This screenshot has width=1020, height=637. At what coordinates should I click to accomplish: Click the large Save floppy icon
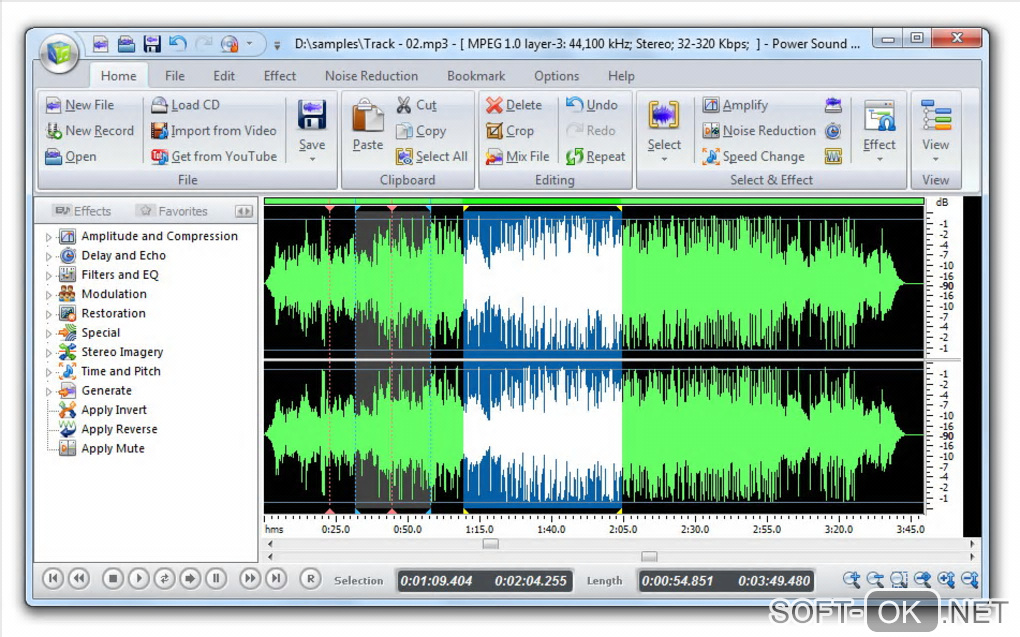tap(312, 116)
